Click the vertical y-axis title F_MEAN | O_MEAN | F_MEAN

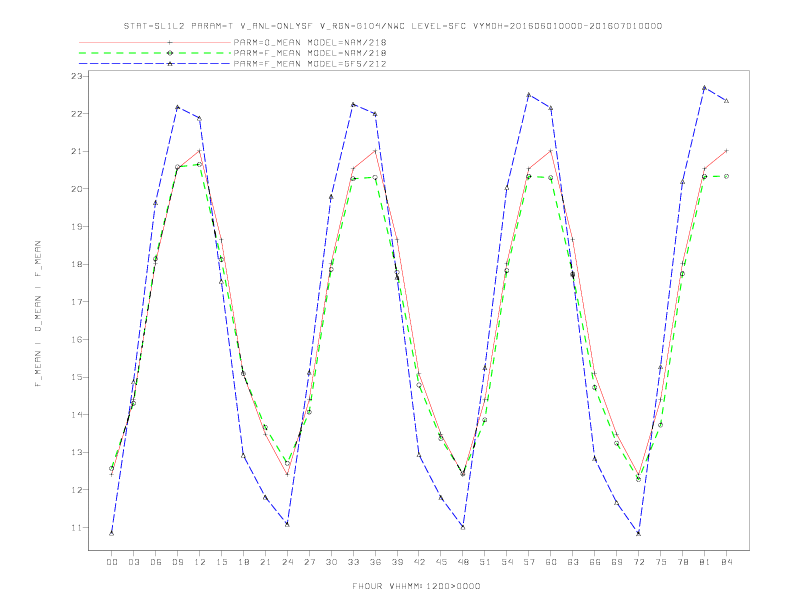click(x=38, y=314)
